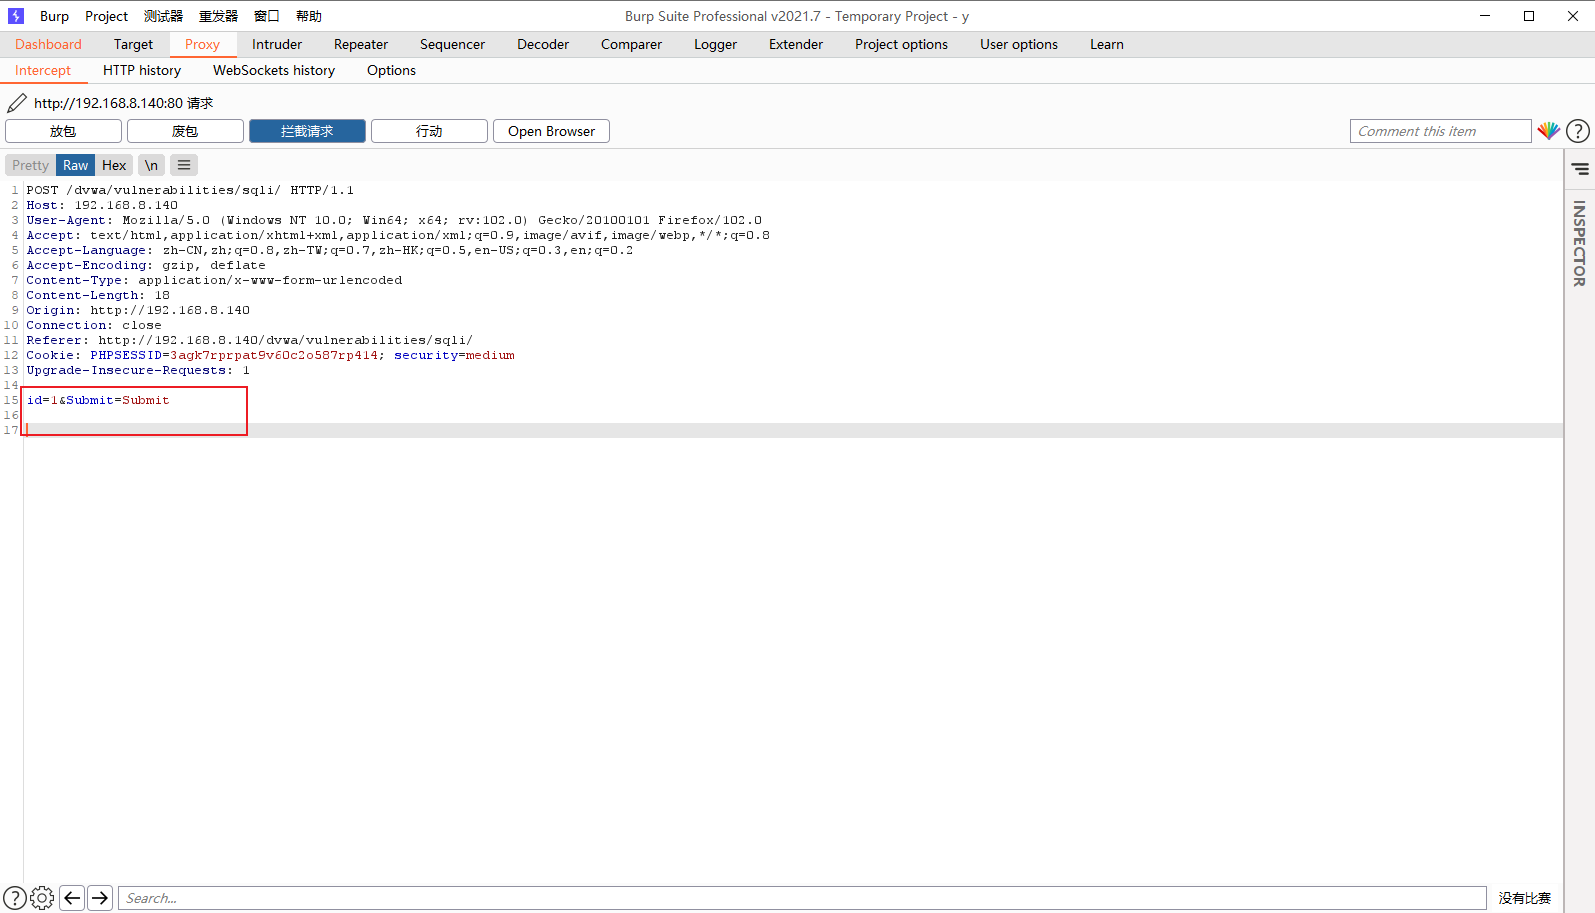Switch to the Logger tab

(x=715, y=44)
